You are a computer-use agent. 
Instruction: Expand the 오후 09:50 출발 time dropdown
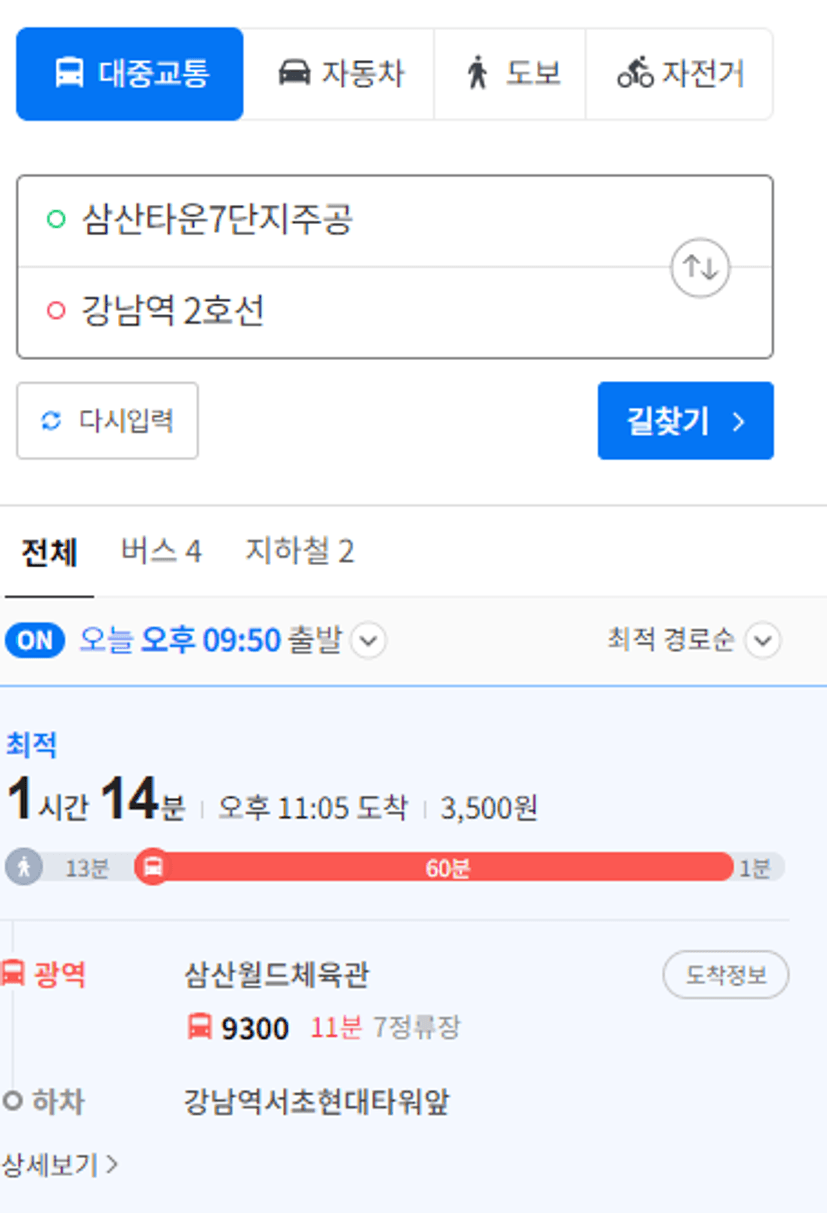pyautogui.click(x=368, y=640)
